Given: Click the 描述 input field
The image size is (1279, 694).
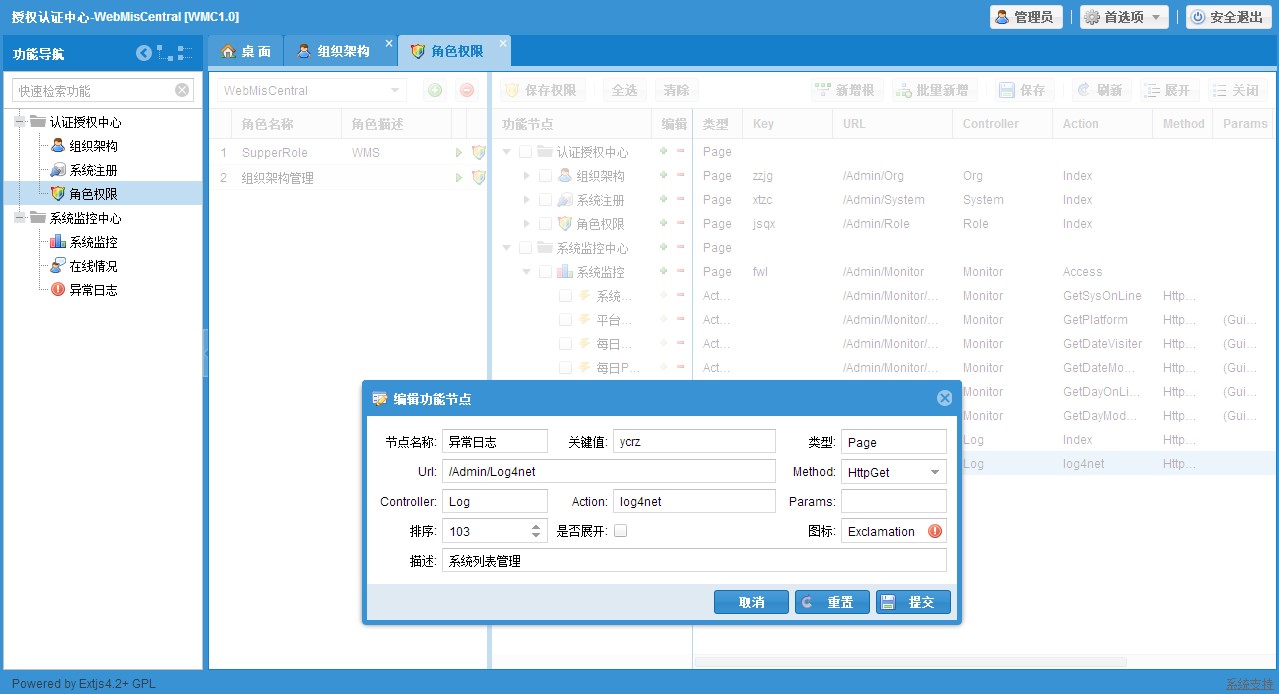Looking at the screenshot, I should [694, 560].
